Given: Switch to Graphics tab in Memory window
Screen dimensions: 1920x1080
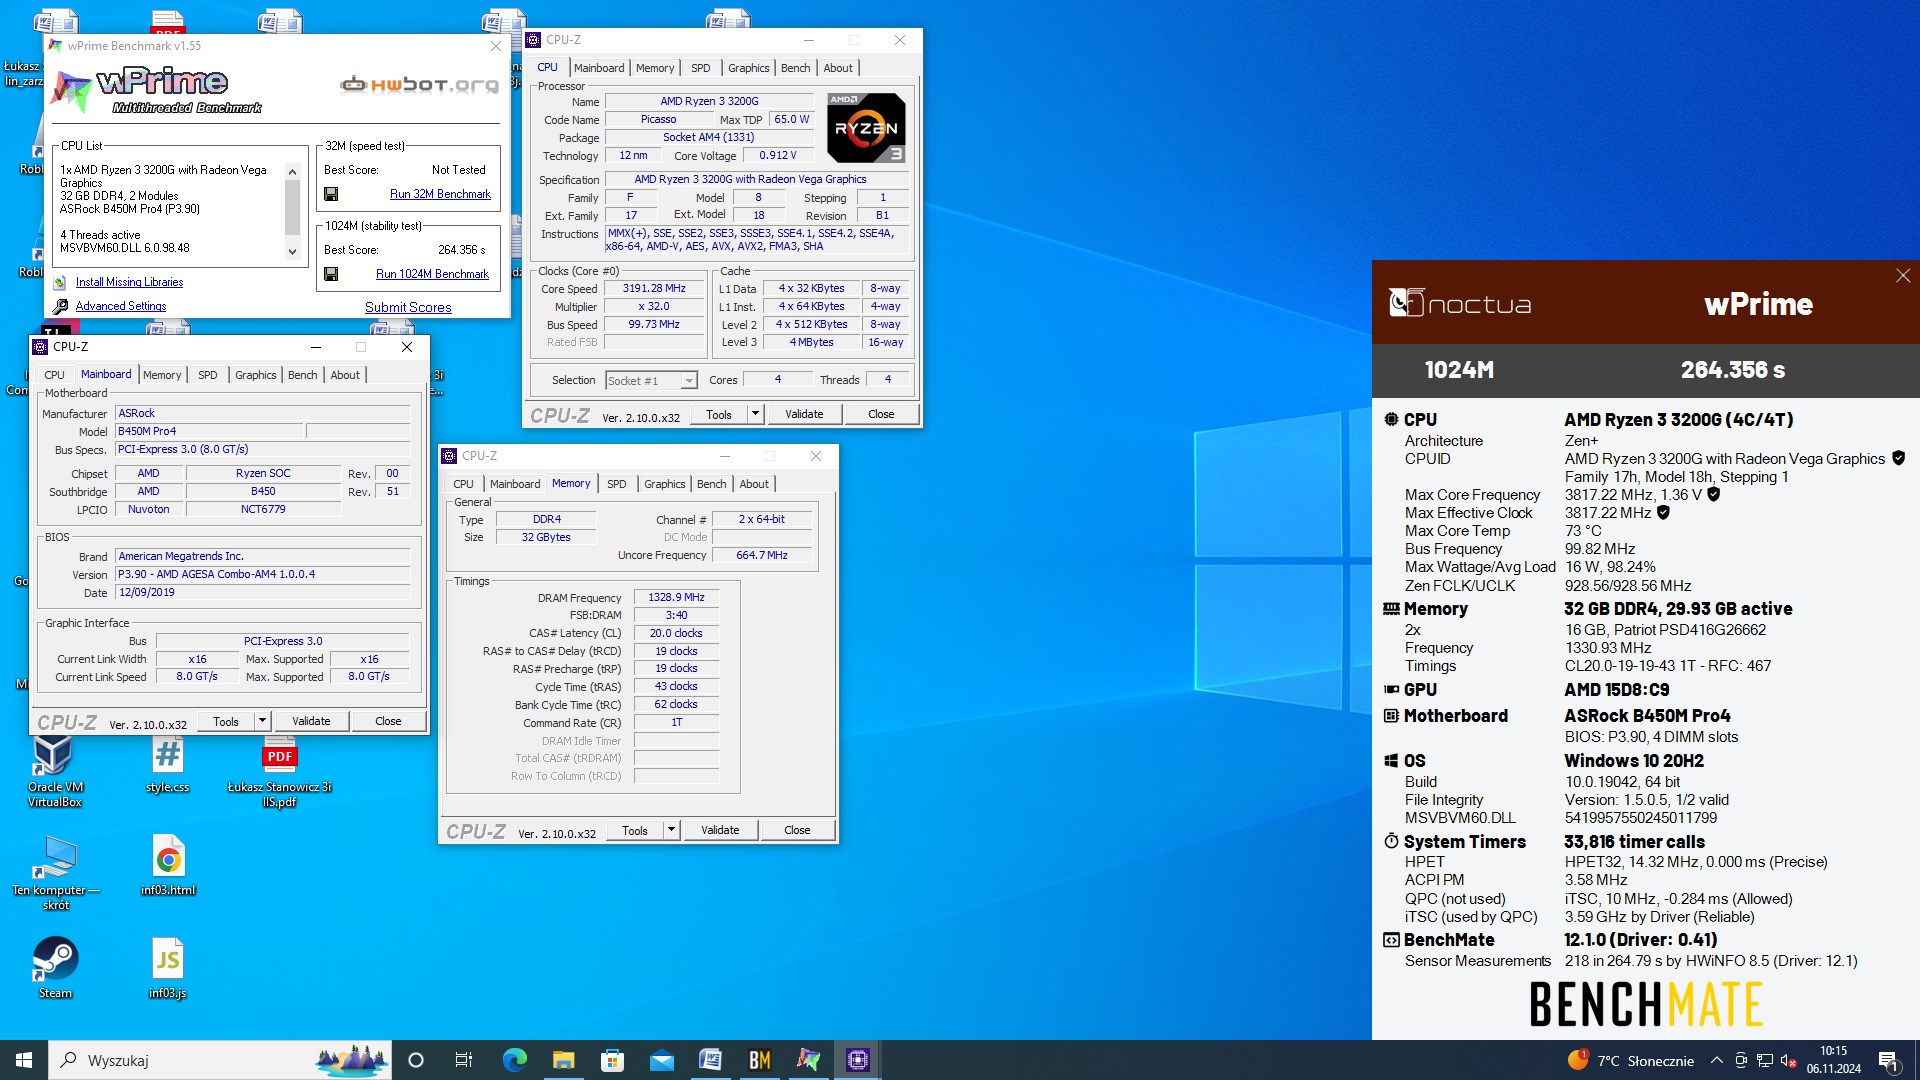Looking at the screenshot, I should [664, 484].
